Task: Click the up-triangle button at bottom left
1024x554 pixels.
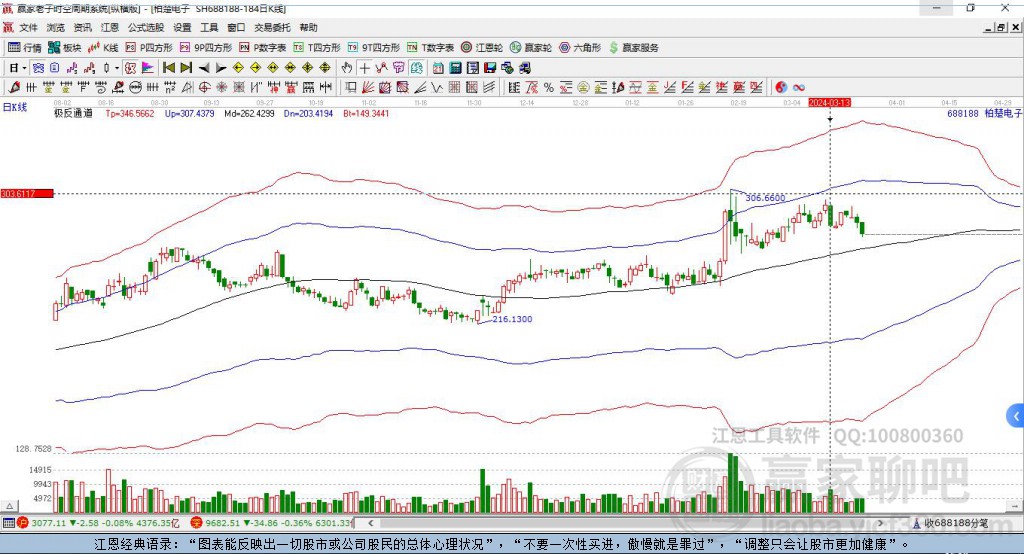Action: click(9, 506)
